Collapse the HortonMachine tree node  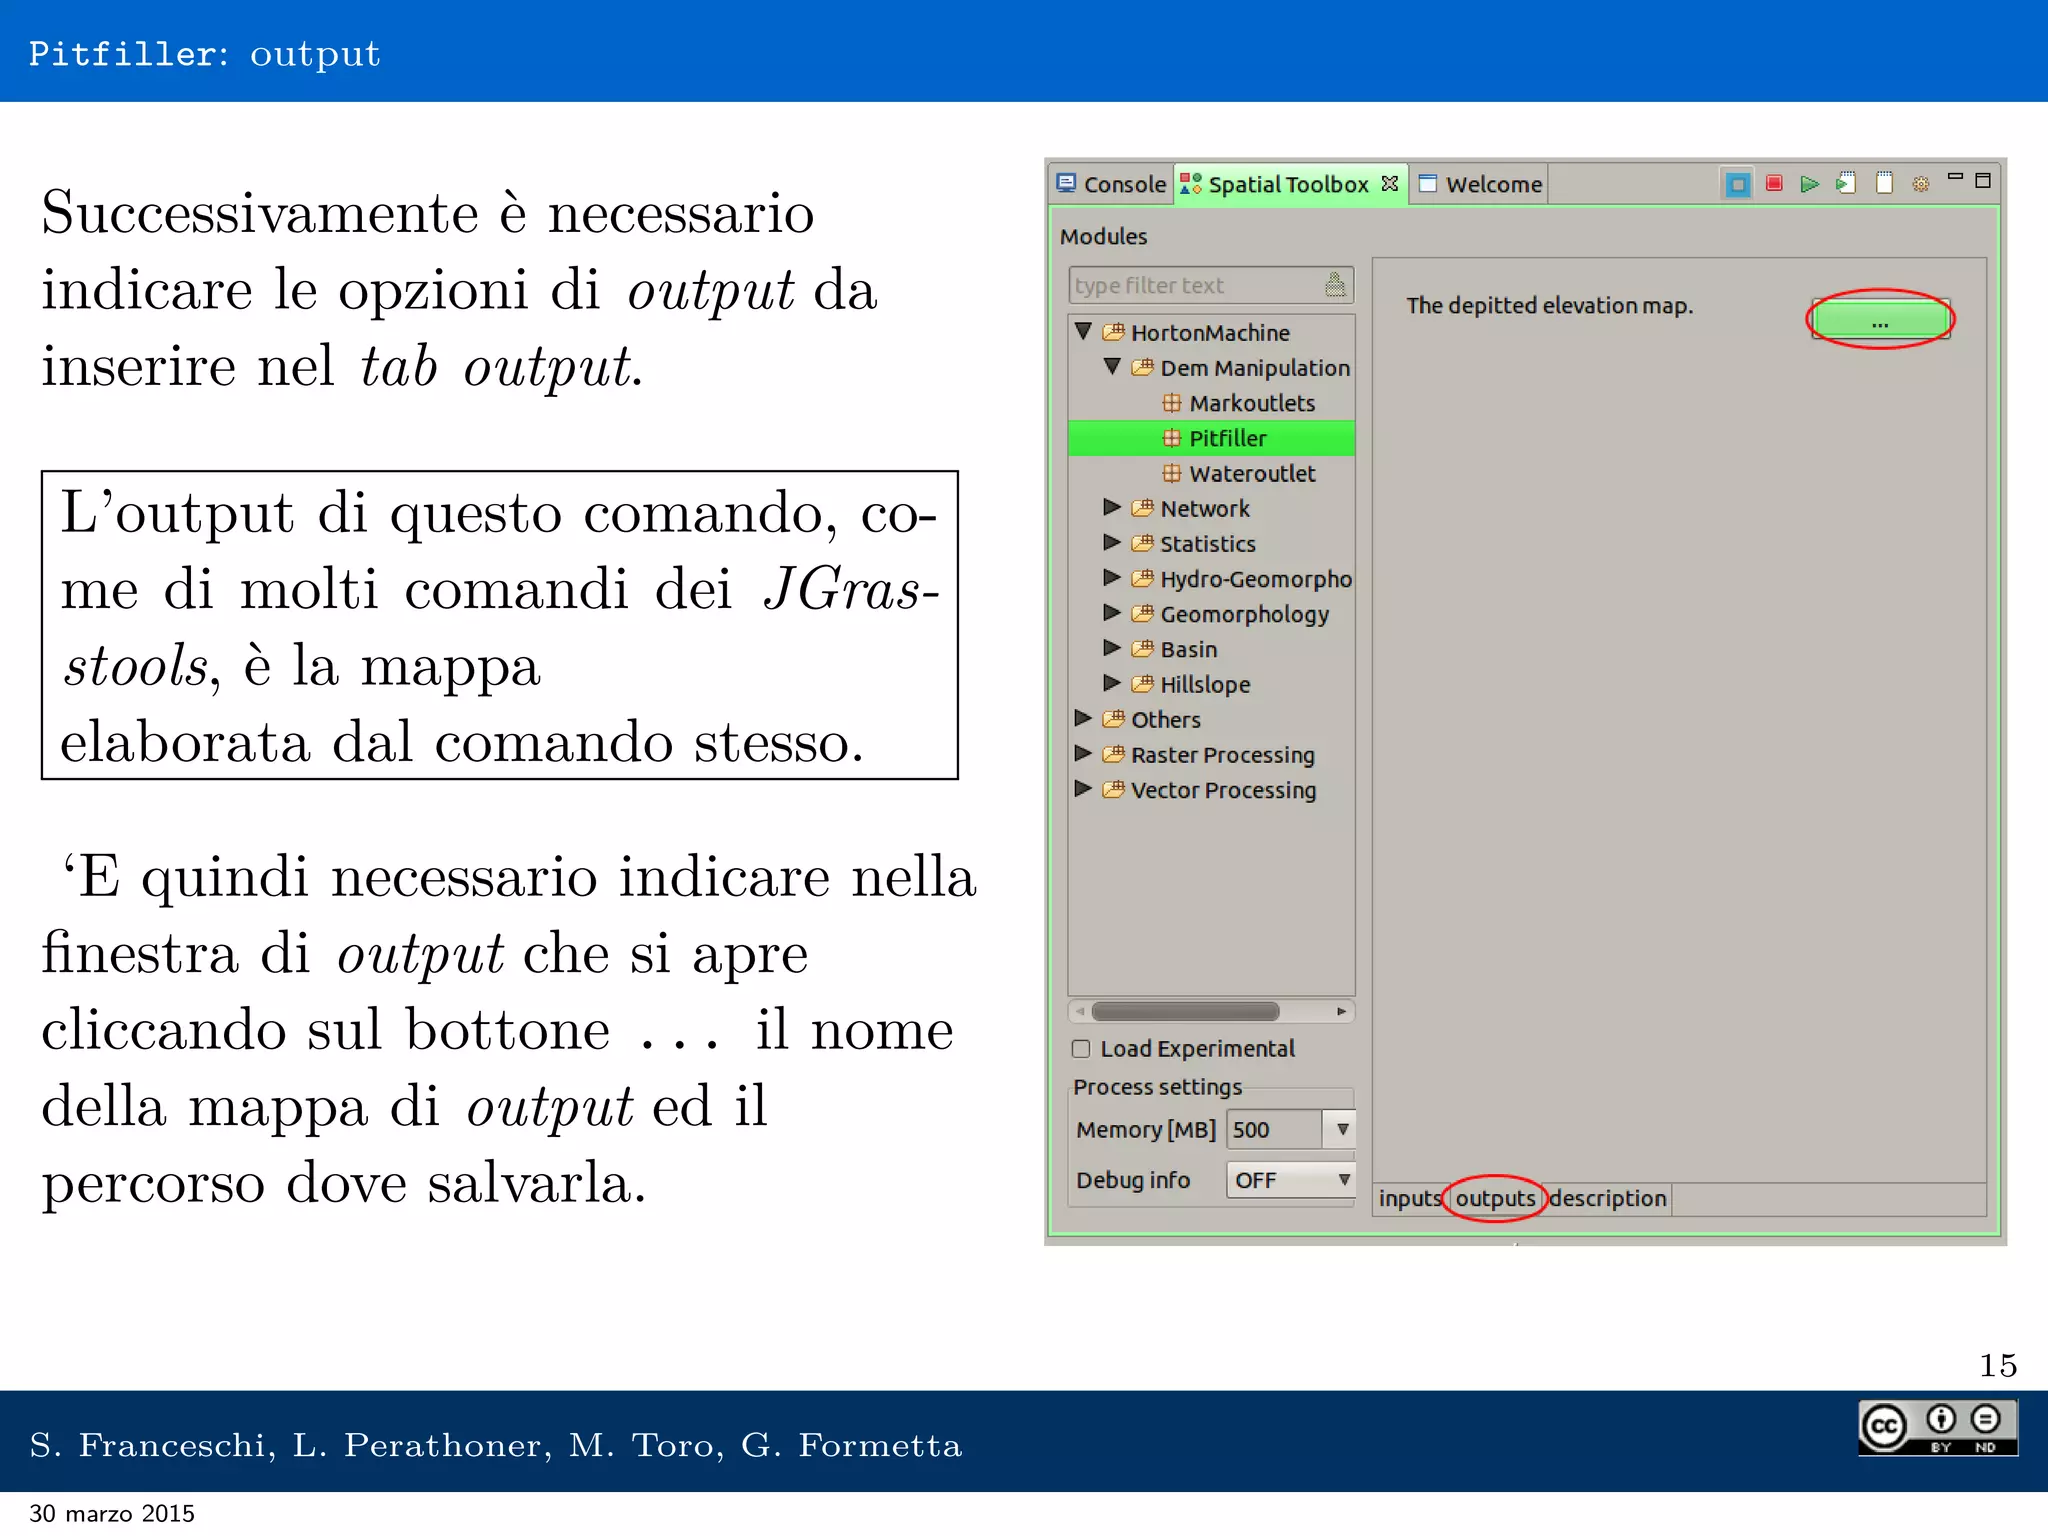[1083, 331]
